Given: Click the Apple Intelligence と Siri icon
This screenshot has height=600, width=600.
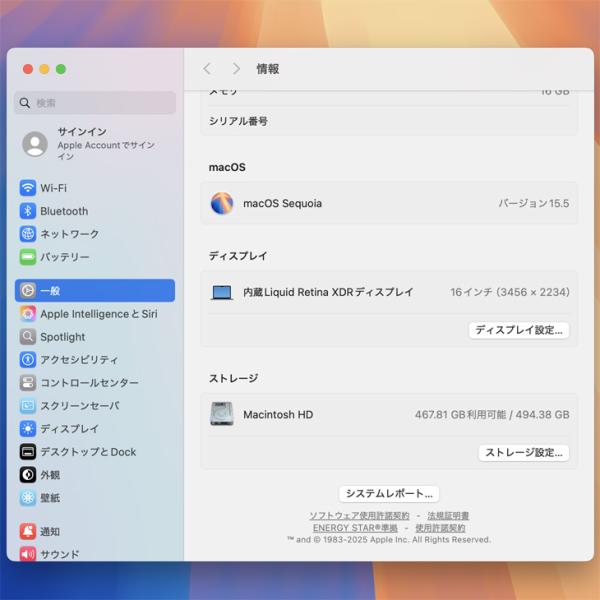Looking at the screenshot, I should [x=28, y=314].
